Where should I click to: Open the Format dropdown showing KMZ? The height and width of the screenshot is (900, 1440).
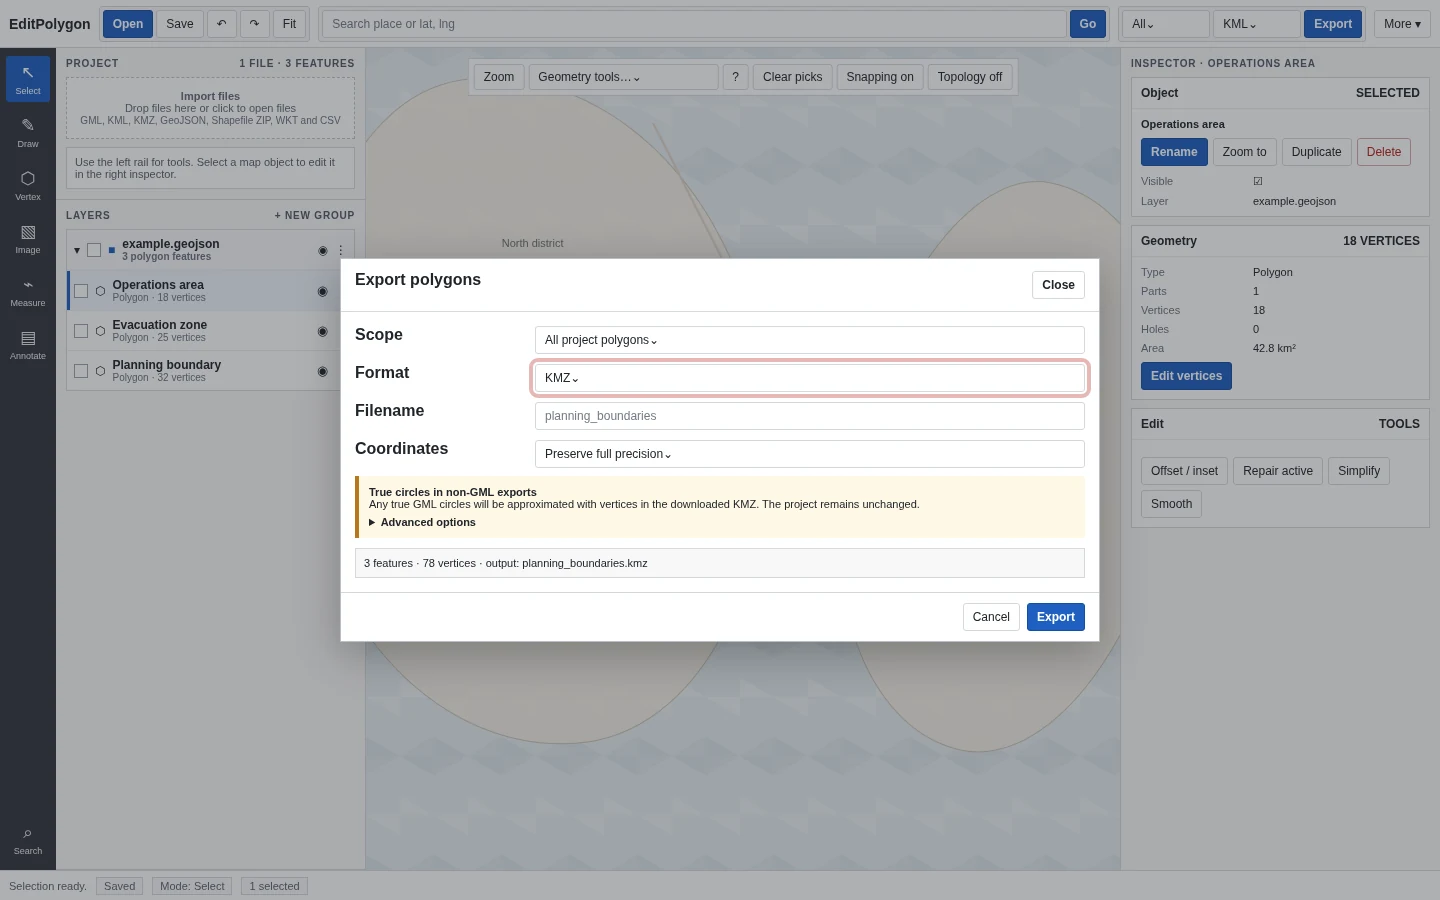point(810,378)
